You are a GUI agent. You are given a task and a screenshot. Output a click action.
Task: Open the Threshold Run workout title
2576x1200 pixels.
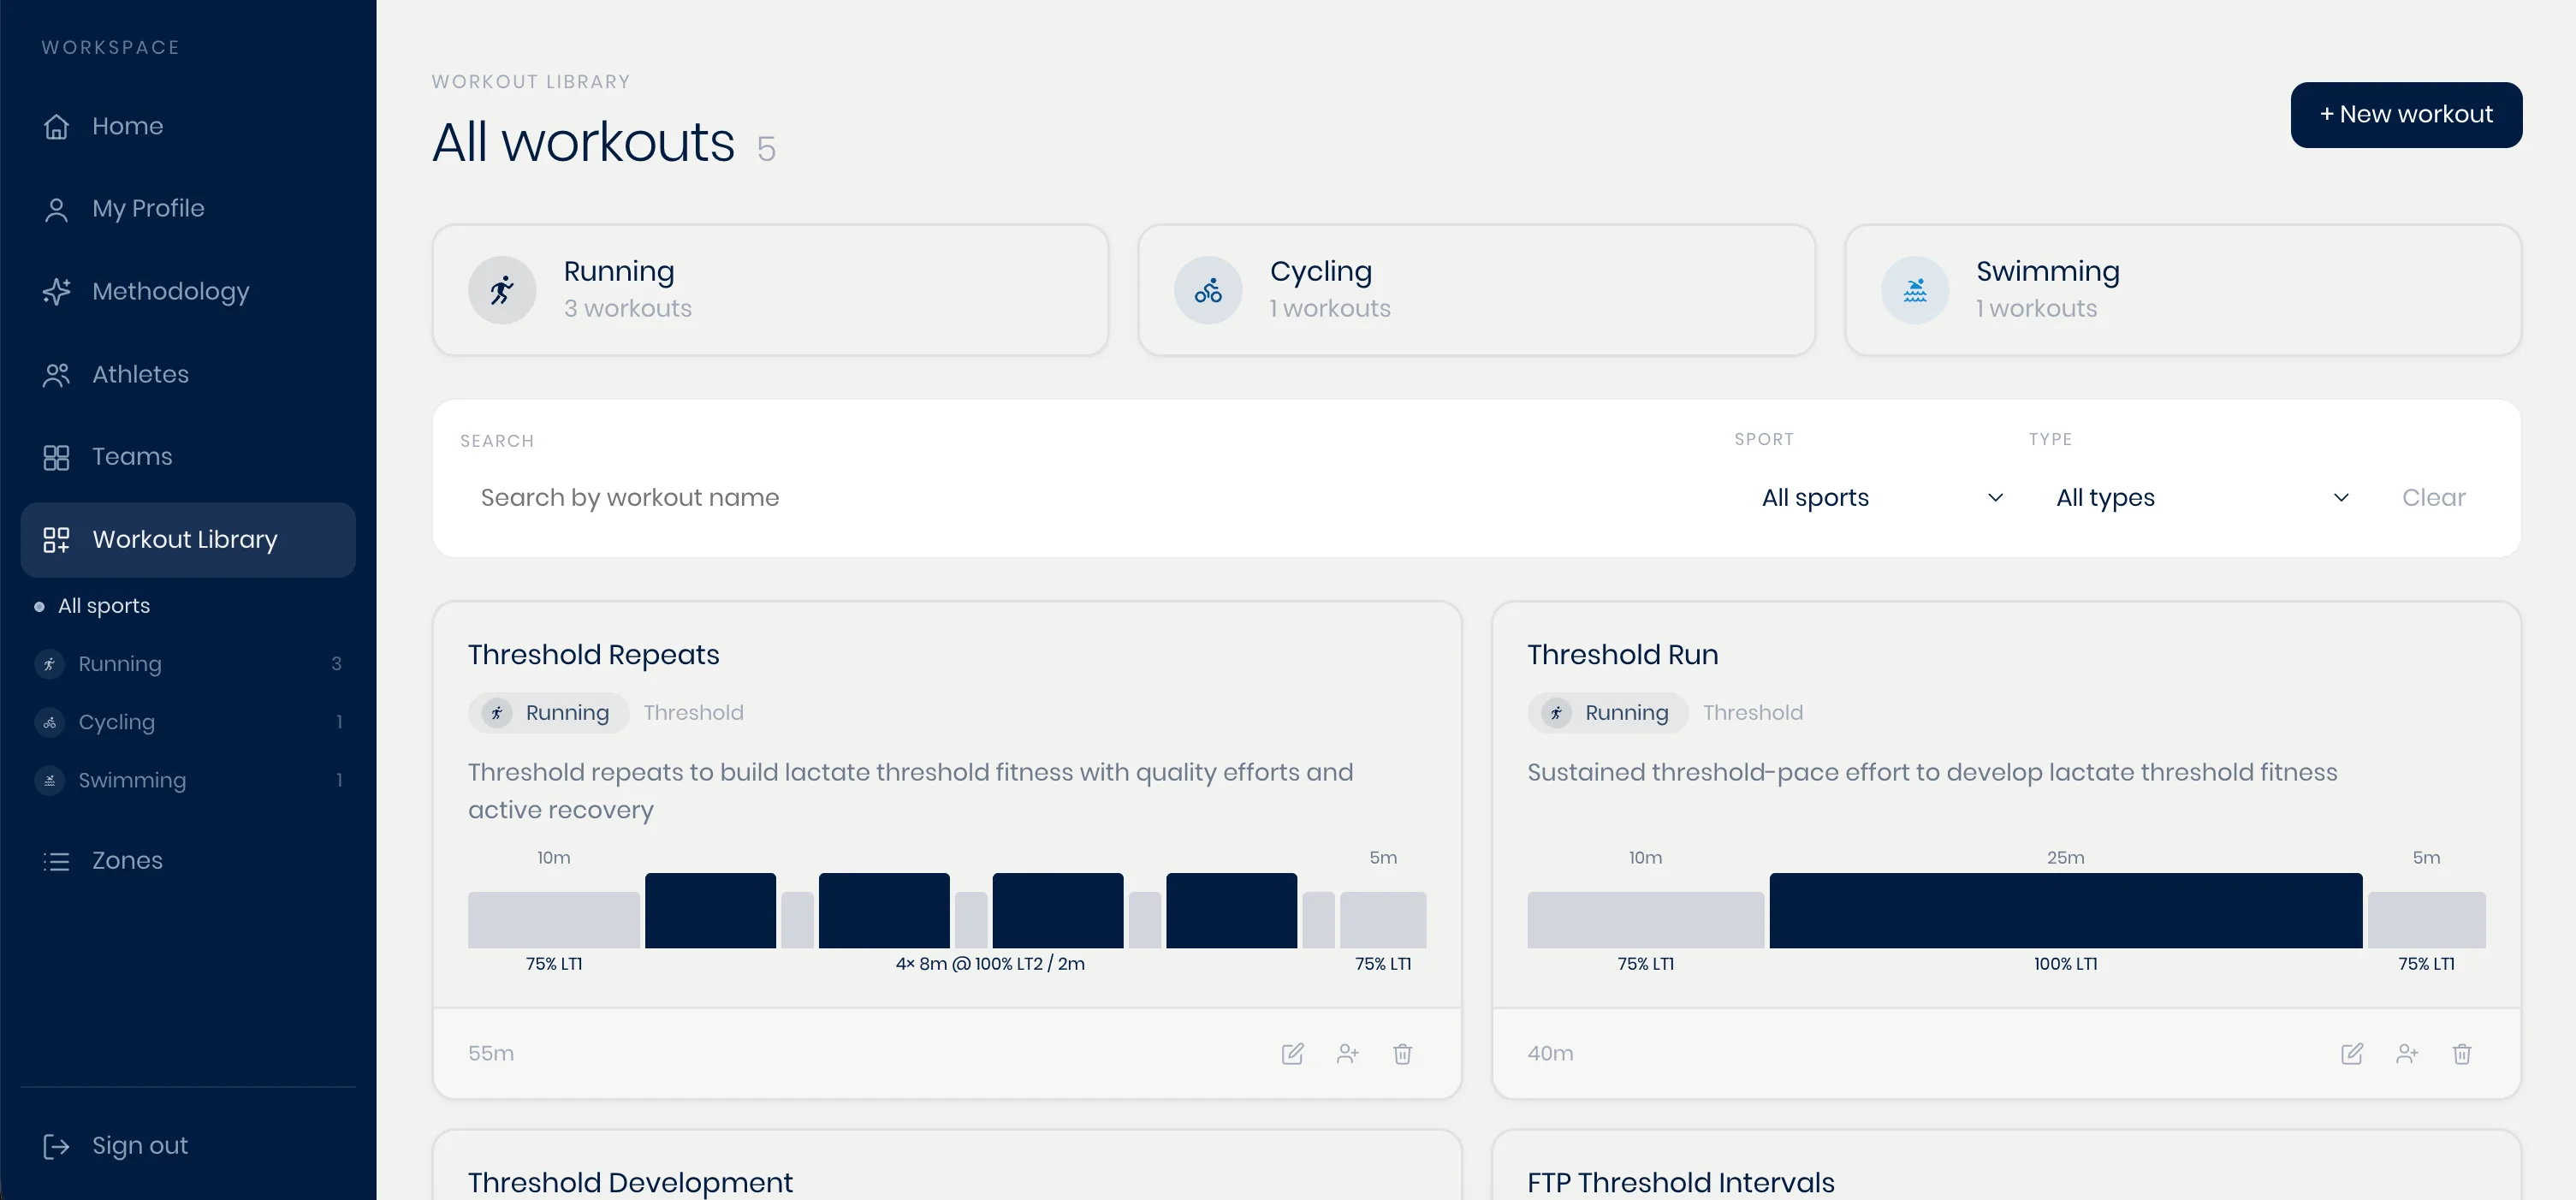coord(1622,655)
